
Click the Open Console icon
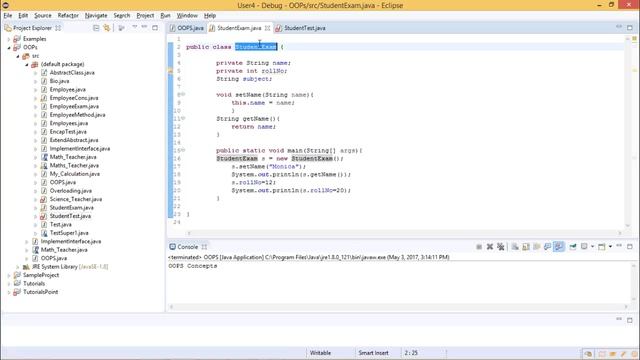[602, 247]
